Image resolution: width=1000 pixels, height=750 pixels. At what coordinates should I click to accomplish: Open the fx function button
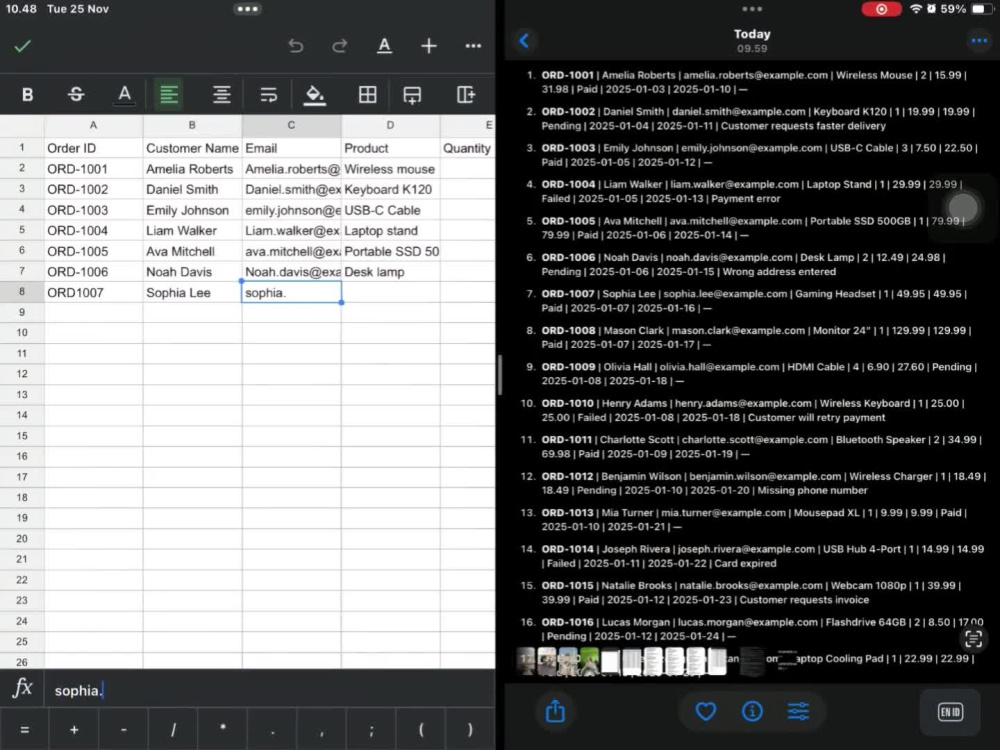coord(22,689)
